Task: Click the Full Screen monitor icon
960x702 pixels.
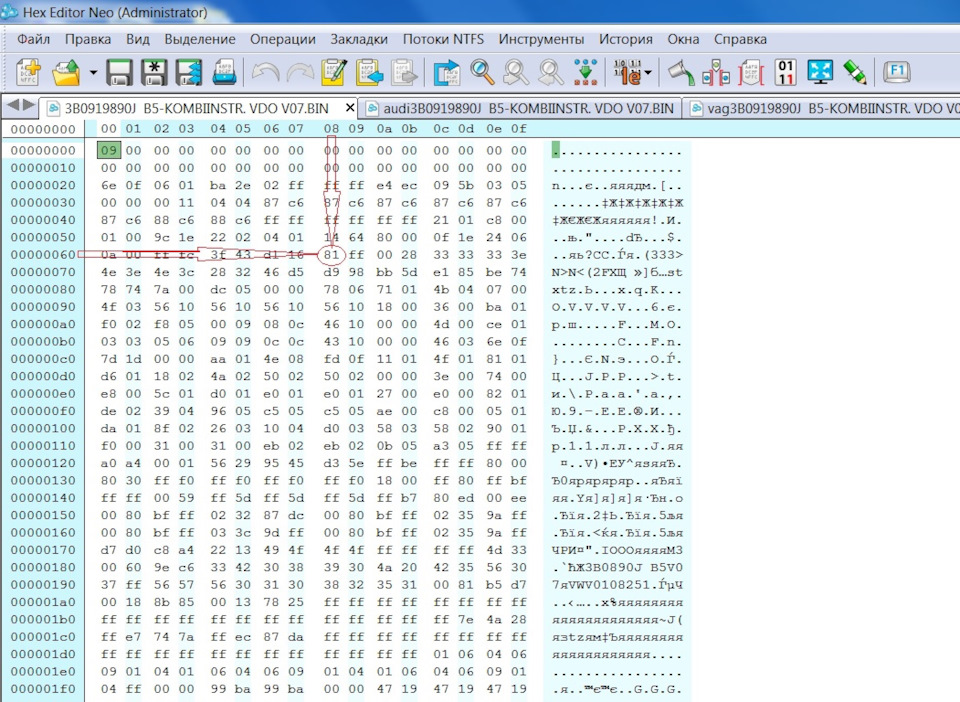Action: 820,72
